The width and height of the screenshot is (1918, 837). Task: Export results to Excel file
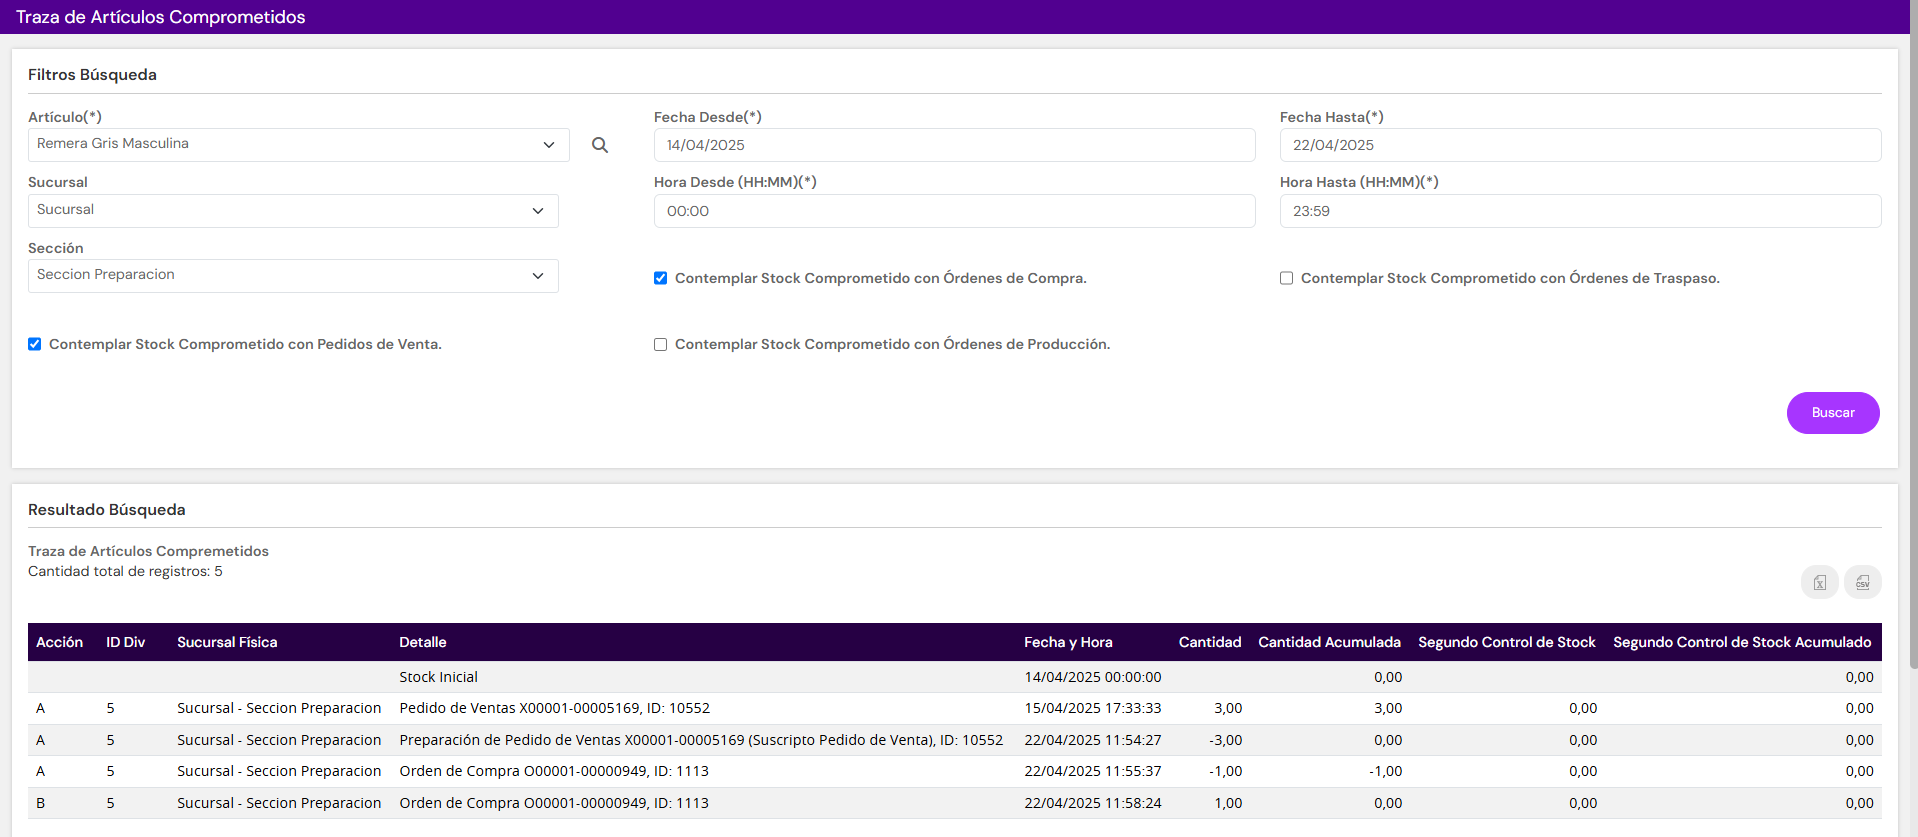(x=1819, y=582)
